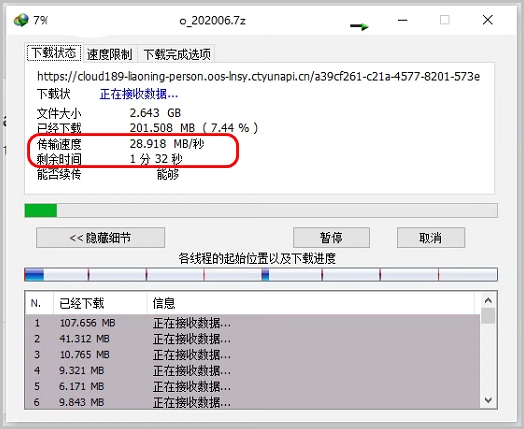The height and width of the screenshot is (429, 524).
Task: Close the o_202006.7z download window
Action: click(488, 20)
